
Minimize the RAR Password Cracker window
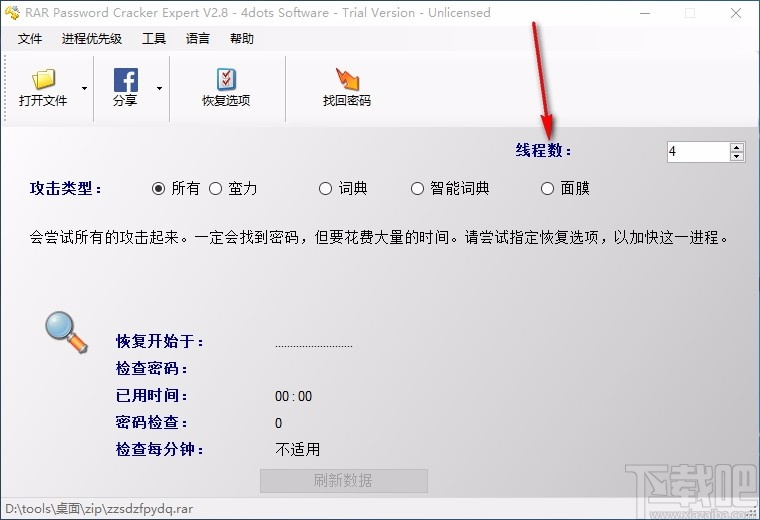[645, 13]
